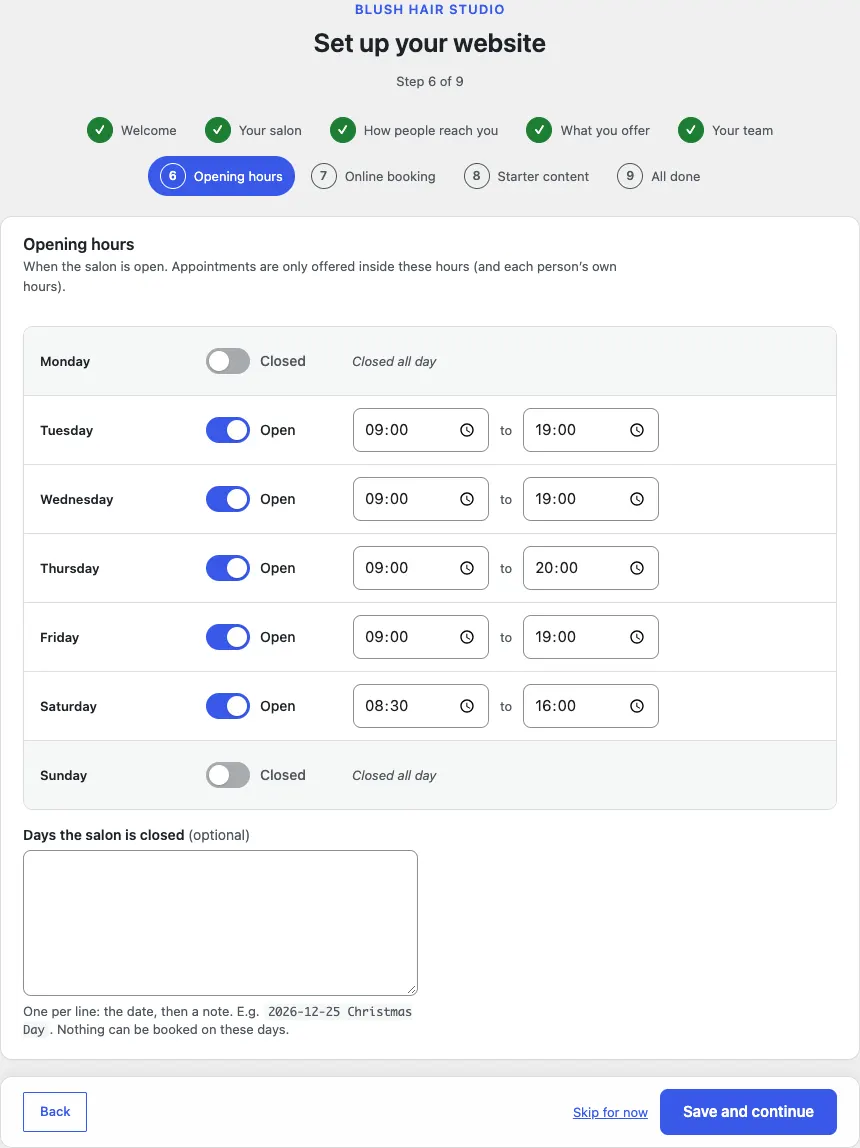Screen dimensions: 860x1148
Task: Click the Skip for now link
Action: click(610, 1112)
